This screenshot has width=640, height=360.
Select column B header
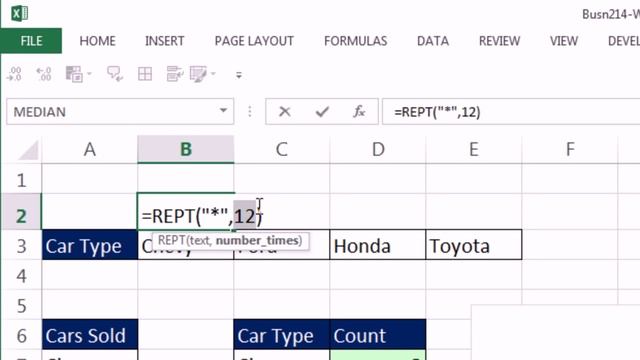(186, 149)
